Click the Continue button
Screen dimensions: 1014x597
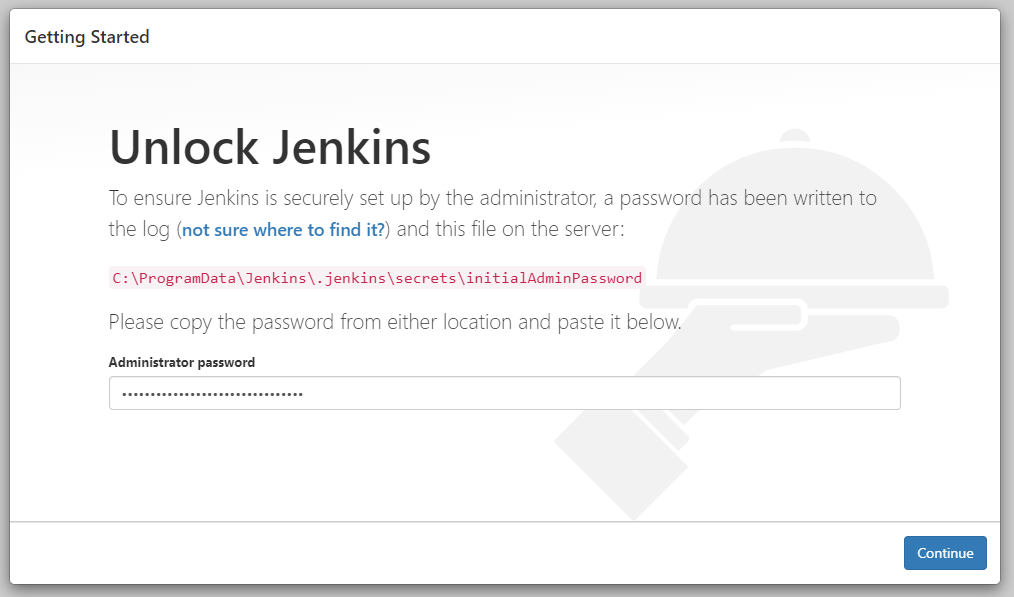945,553
